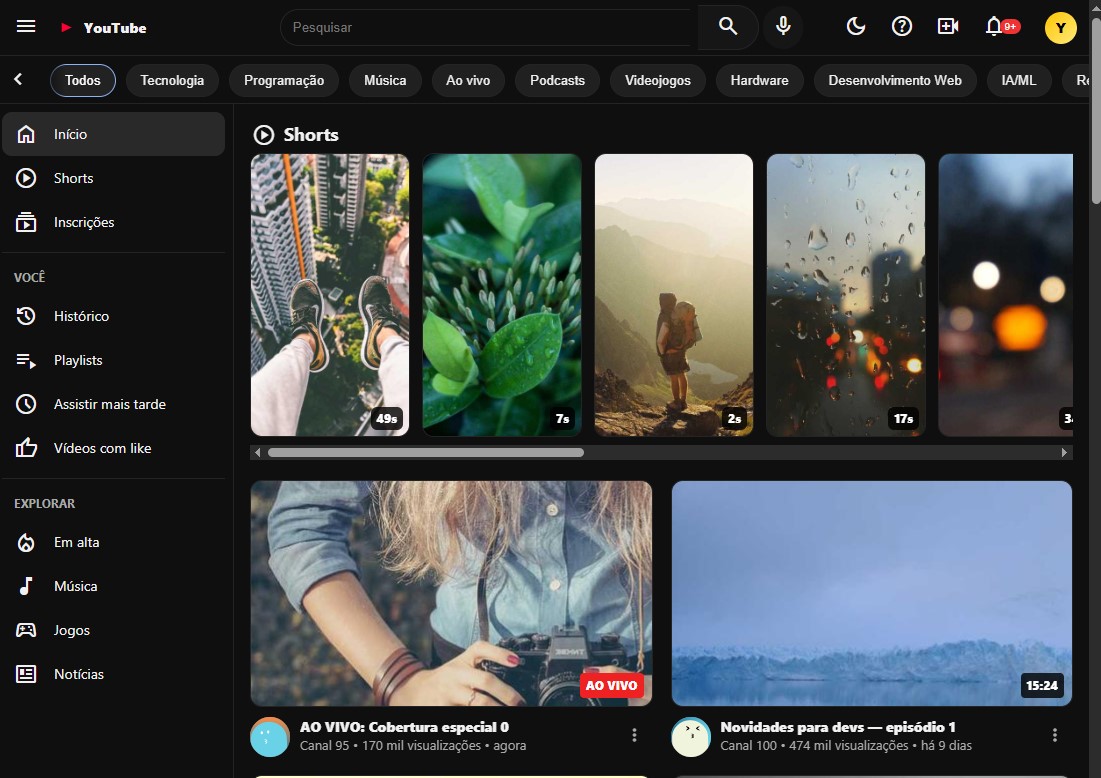Open the video title Novidades para devs — episódio 1
The image size is (1101, 778).
[x=838, y=727]
